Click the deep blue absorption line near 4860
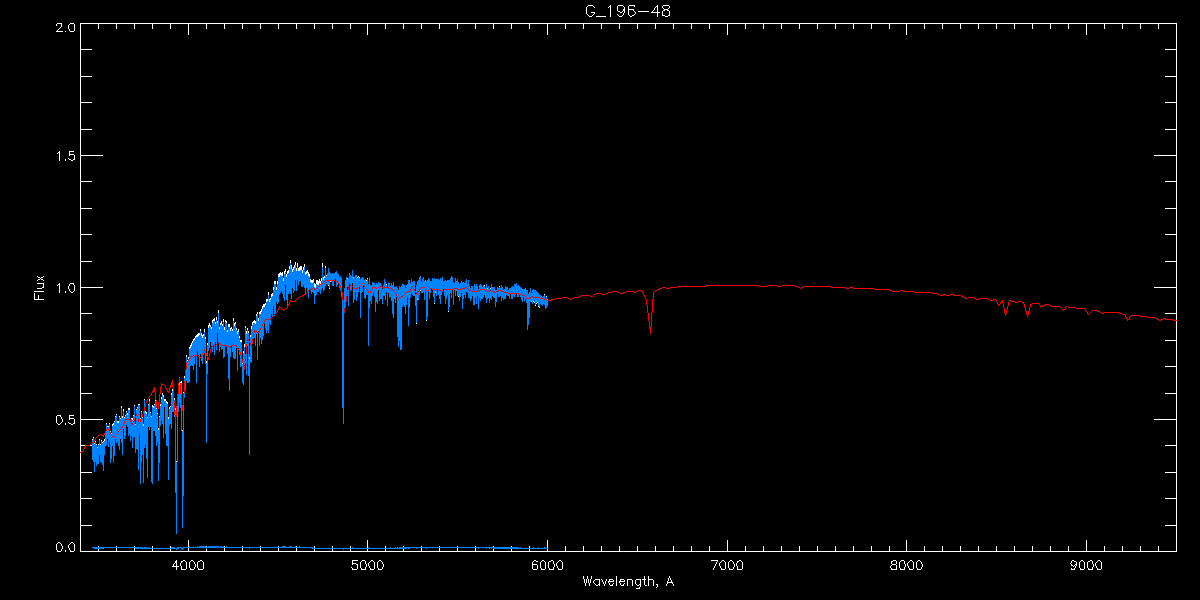 click(x=343, y=350)
